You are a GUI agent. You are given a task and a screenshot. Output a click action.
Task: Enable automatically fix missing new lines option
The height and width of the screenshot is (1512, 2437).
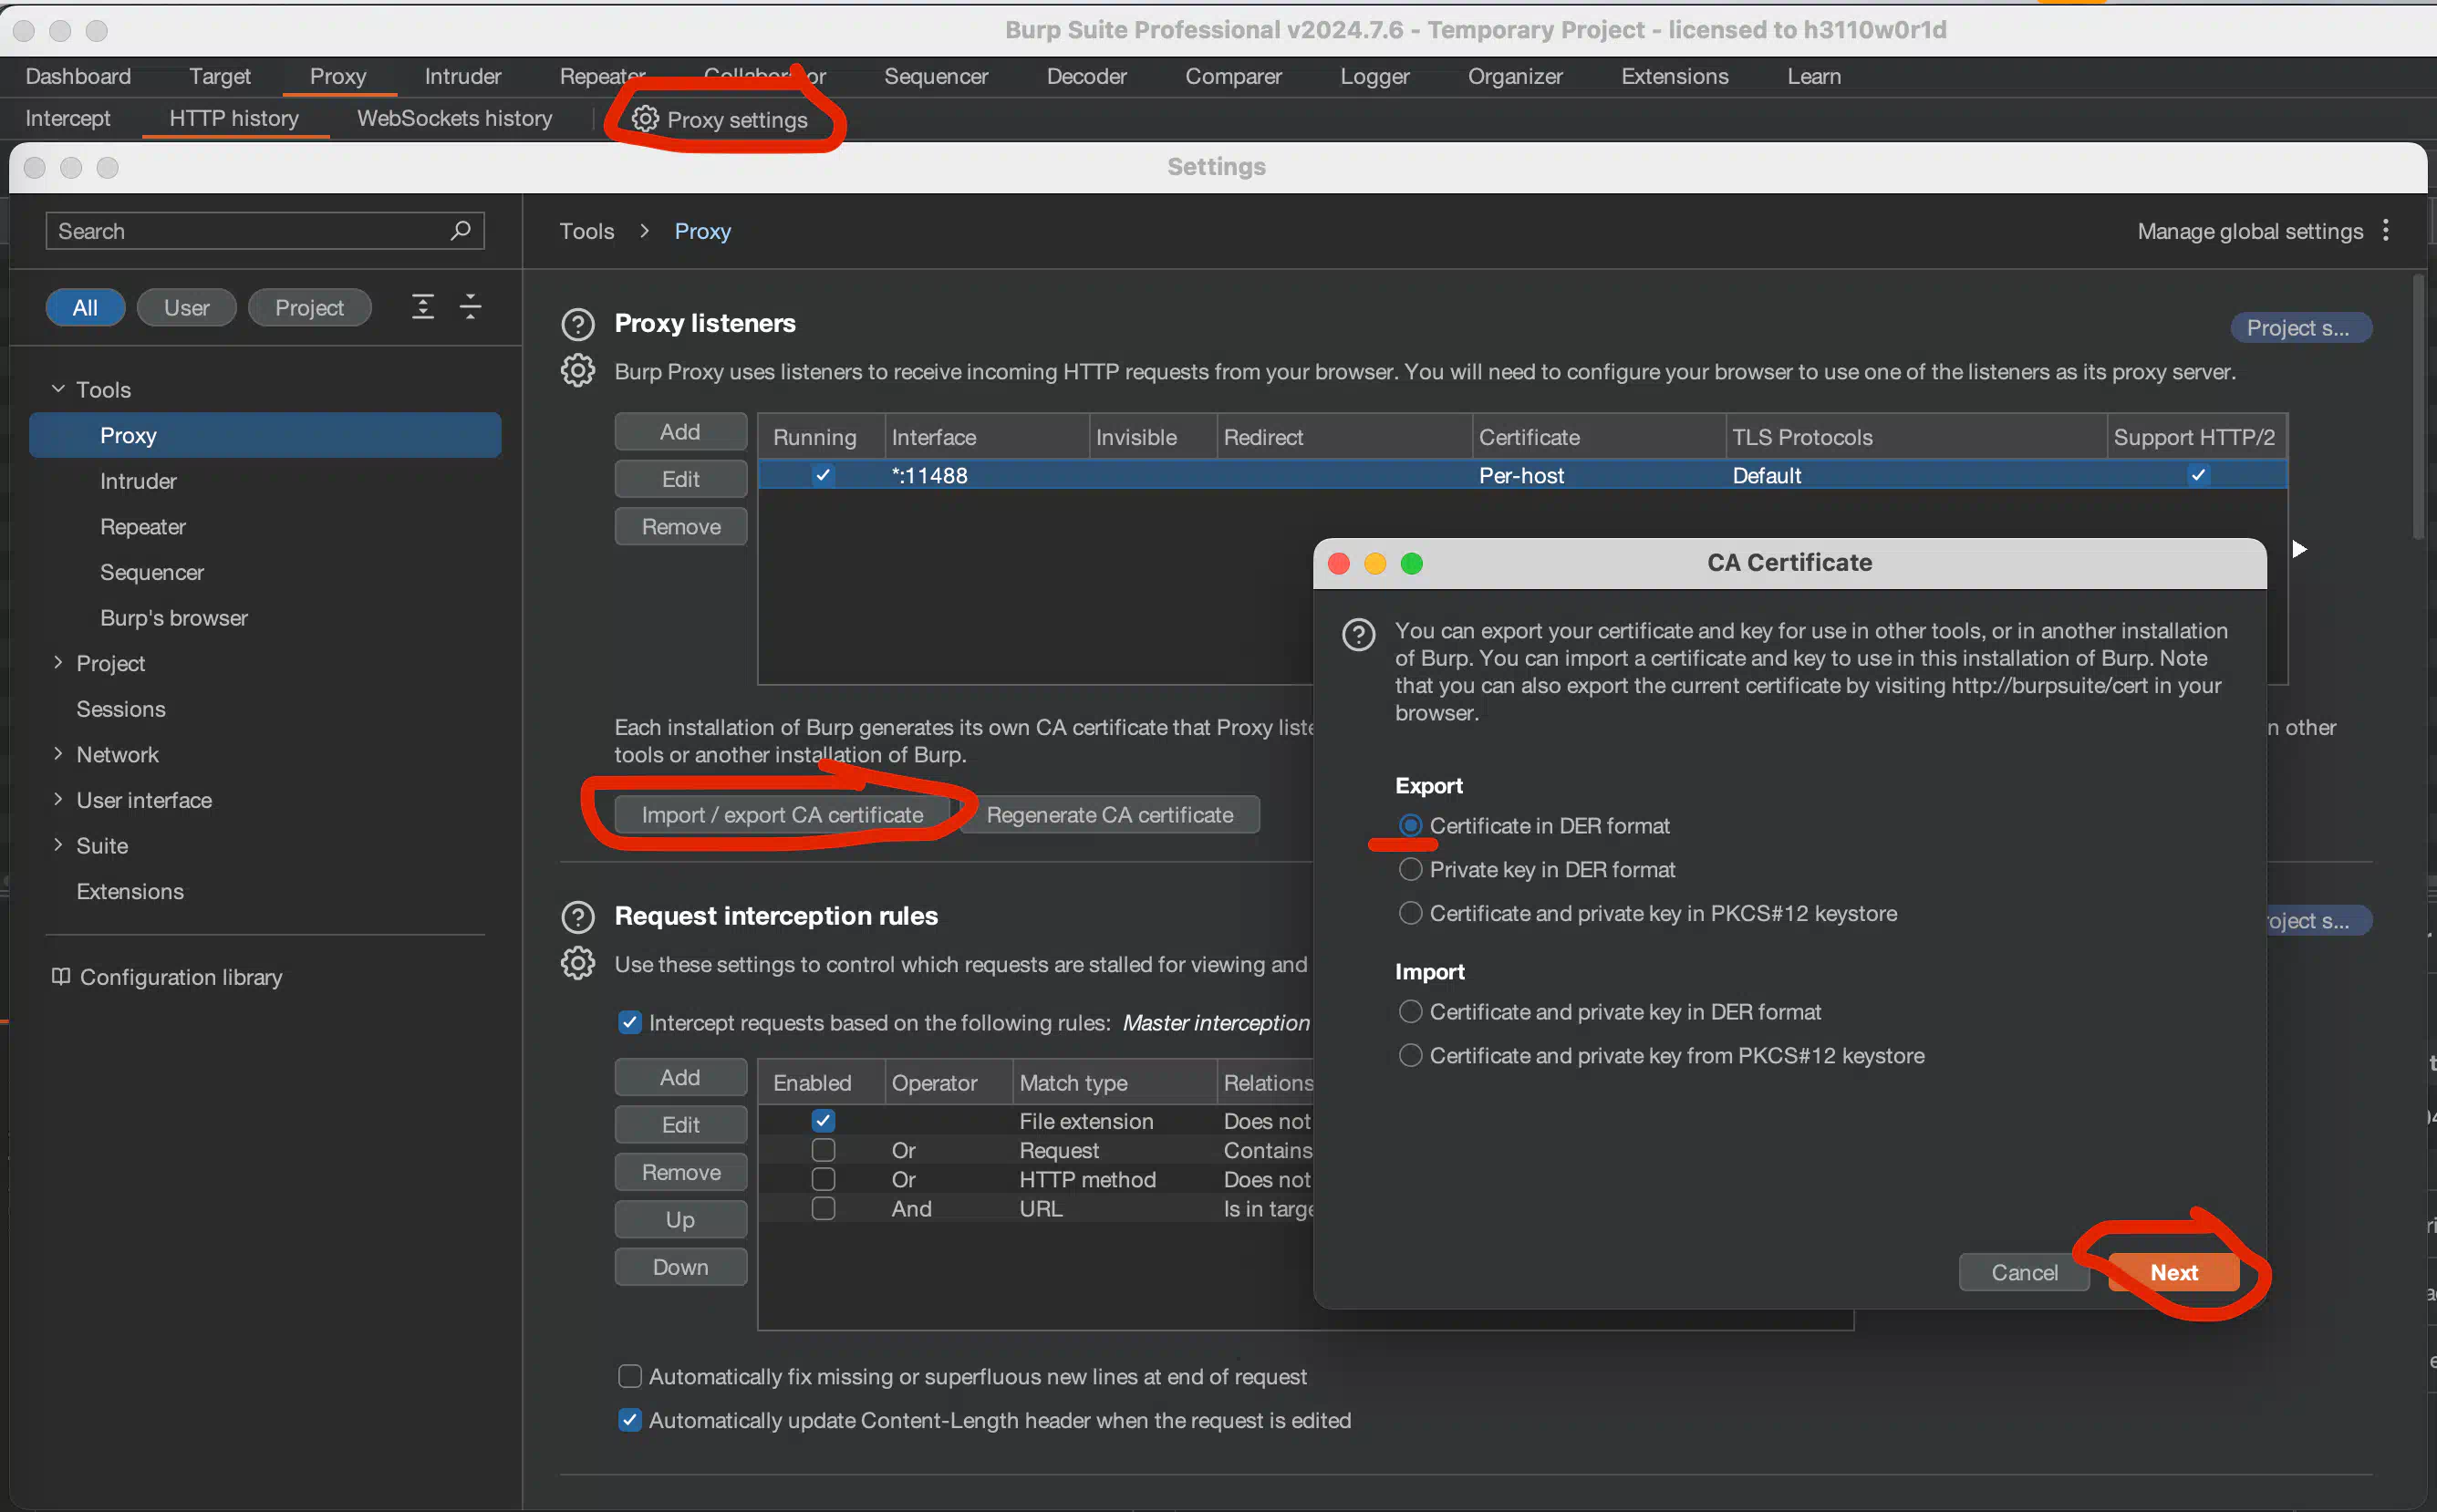click(630, 1376)
